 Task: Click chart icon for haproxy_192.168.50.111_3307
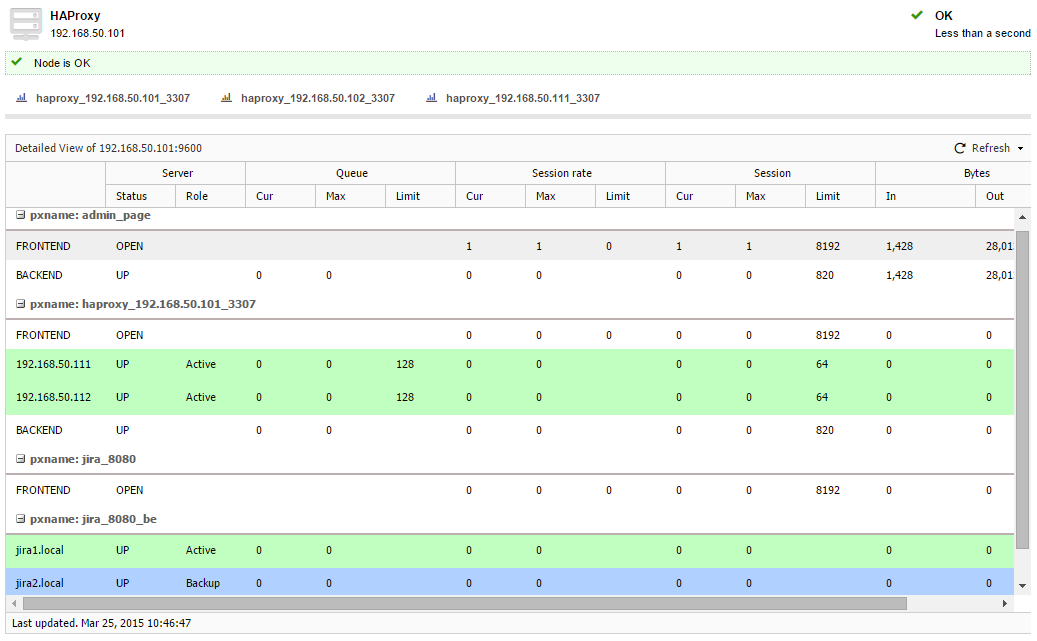(x=432, y=98)
